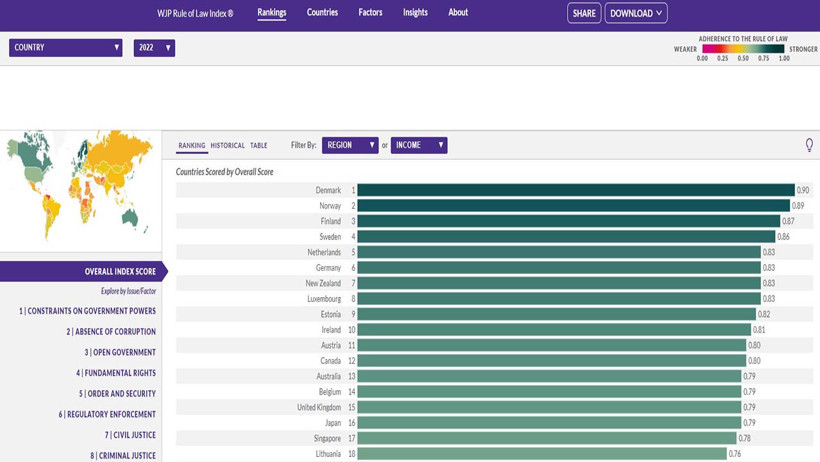Open the Factors menu item
The width and height of the screenshot is (820, 462).
[x=370, y=13]
